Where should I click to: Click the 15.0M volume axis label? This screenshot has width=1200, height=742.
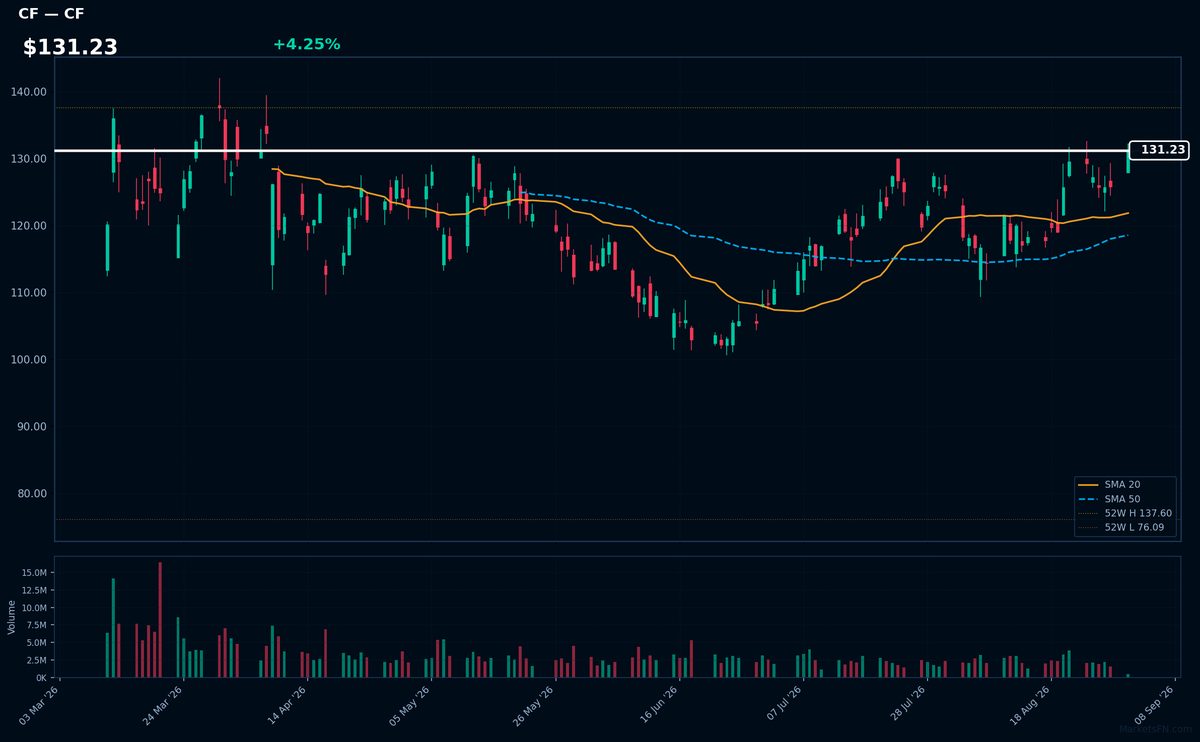[x=34, y=573]
